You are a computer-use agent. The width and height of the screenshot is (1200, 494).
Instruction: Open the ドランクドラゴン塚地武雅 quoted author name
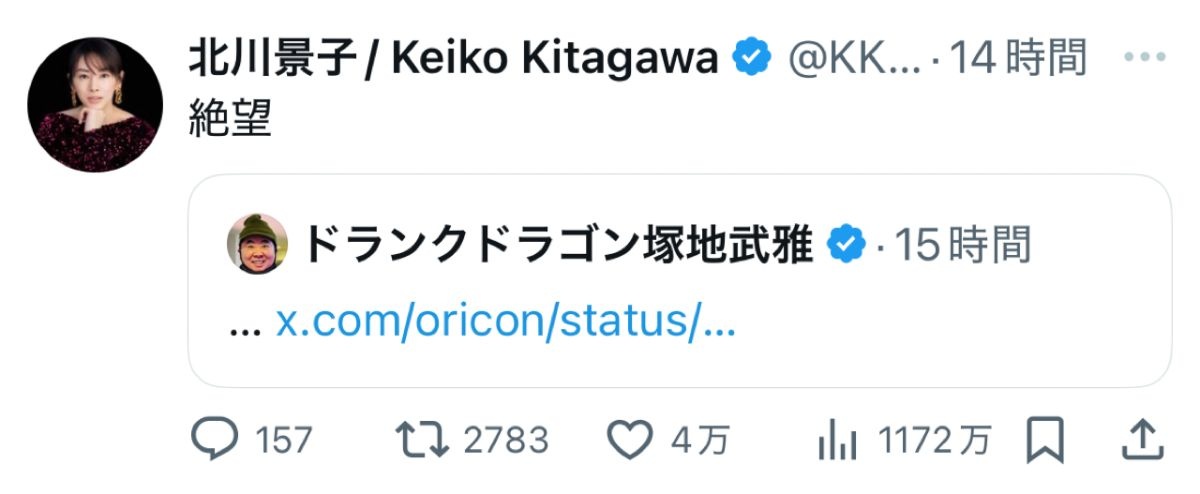coord(558,244)
